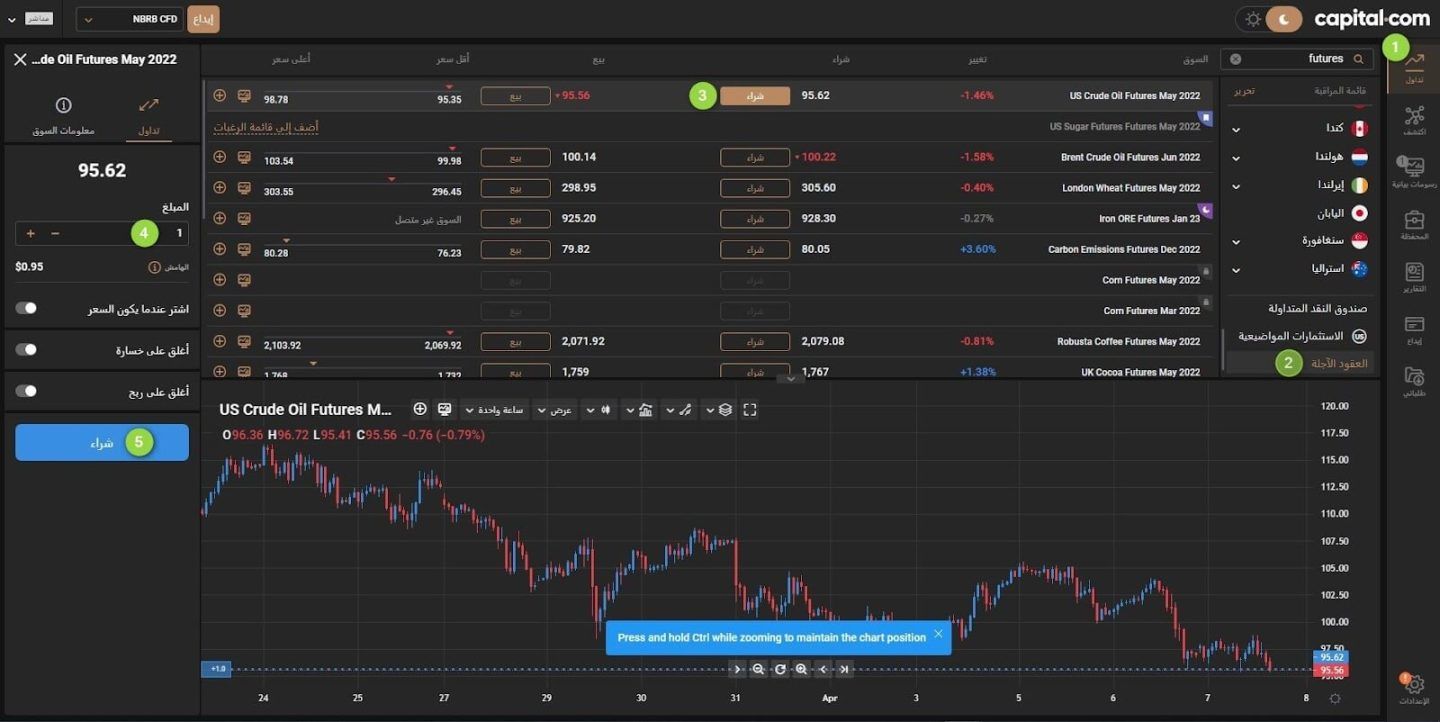Collapse the market list with the center chevron

click(x=790, y=378)
